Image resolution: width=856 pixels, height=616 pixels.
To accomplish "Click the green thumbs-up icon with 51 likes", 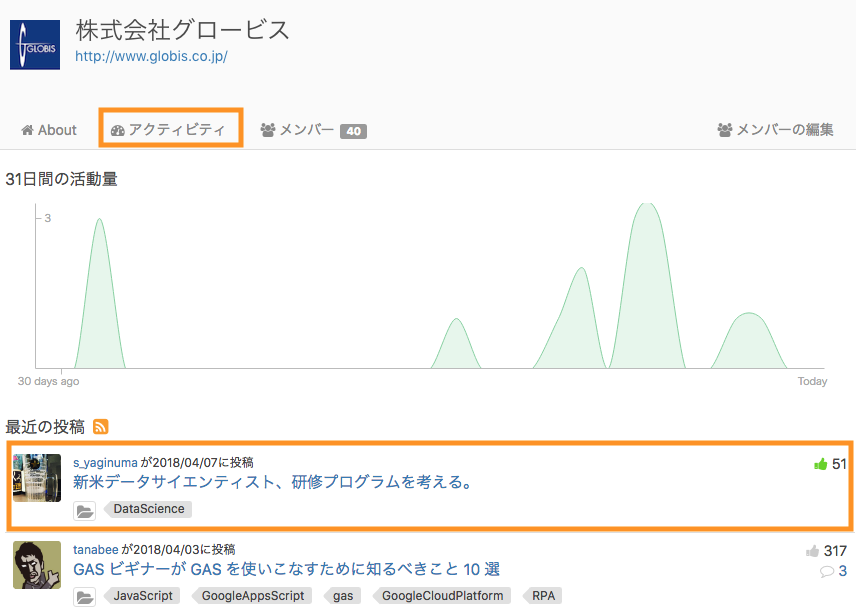I will click(x=821, y=464).
